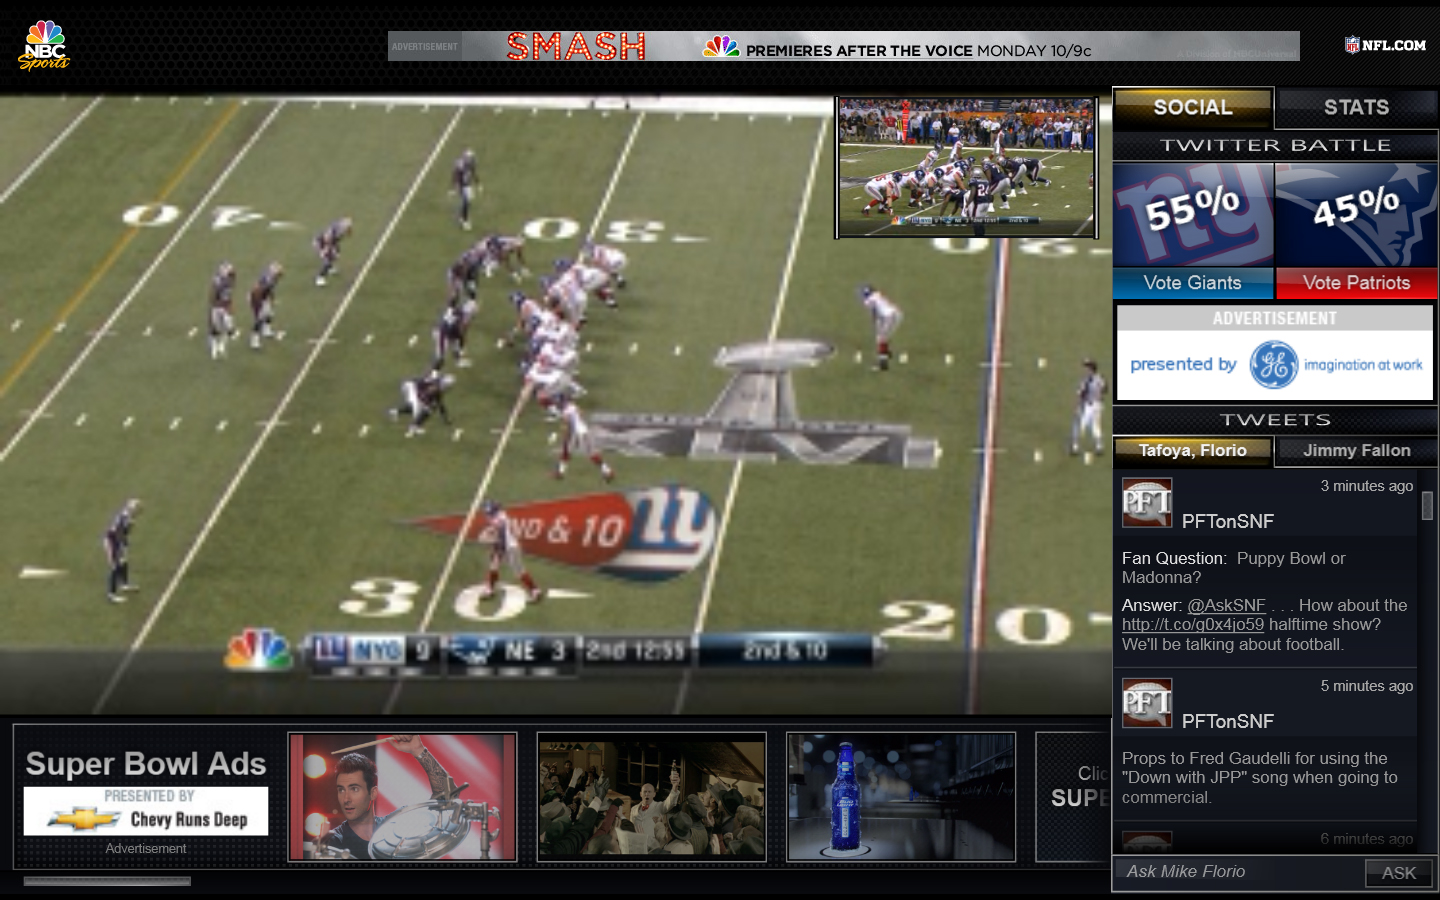Open the @AskSNF mention link
1440x900 pixels.
[x=1226, y=605]
